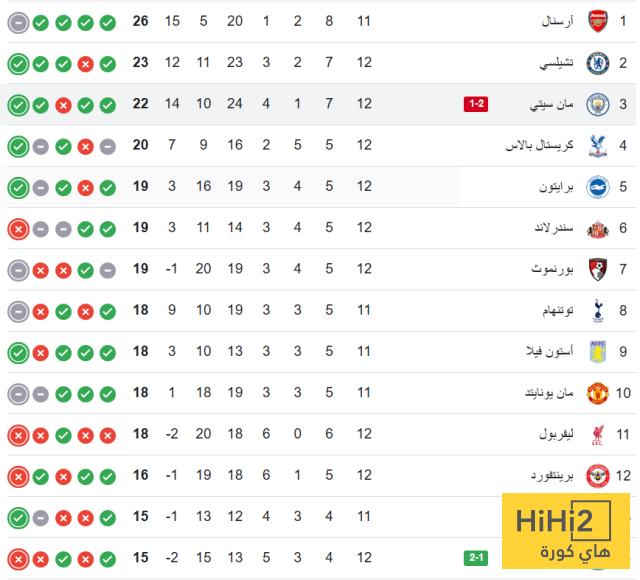
Task: Click the Manchester United crest
Action: click(x=597, y=393)
